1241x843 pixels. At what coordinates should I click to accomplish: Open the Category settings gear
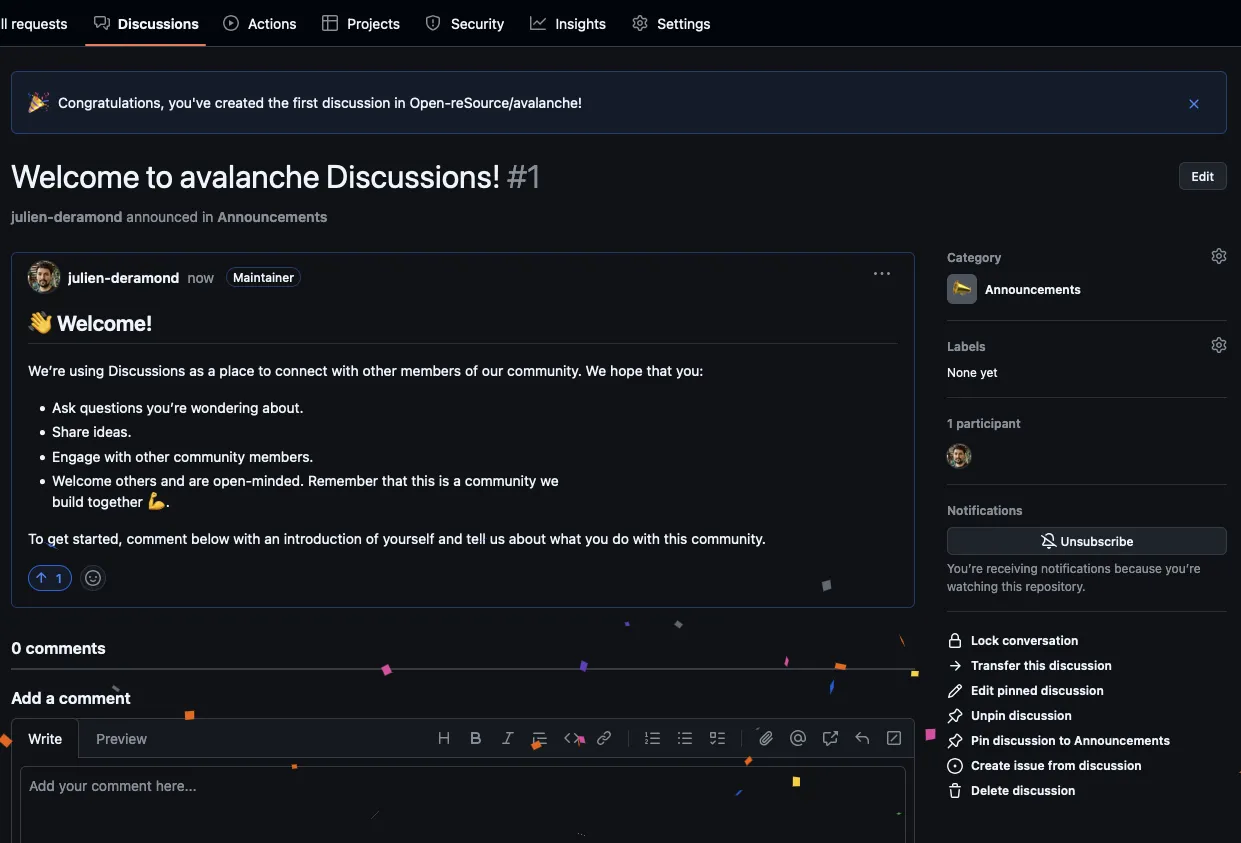coord(1218,257)
